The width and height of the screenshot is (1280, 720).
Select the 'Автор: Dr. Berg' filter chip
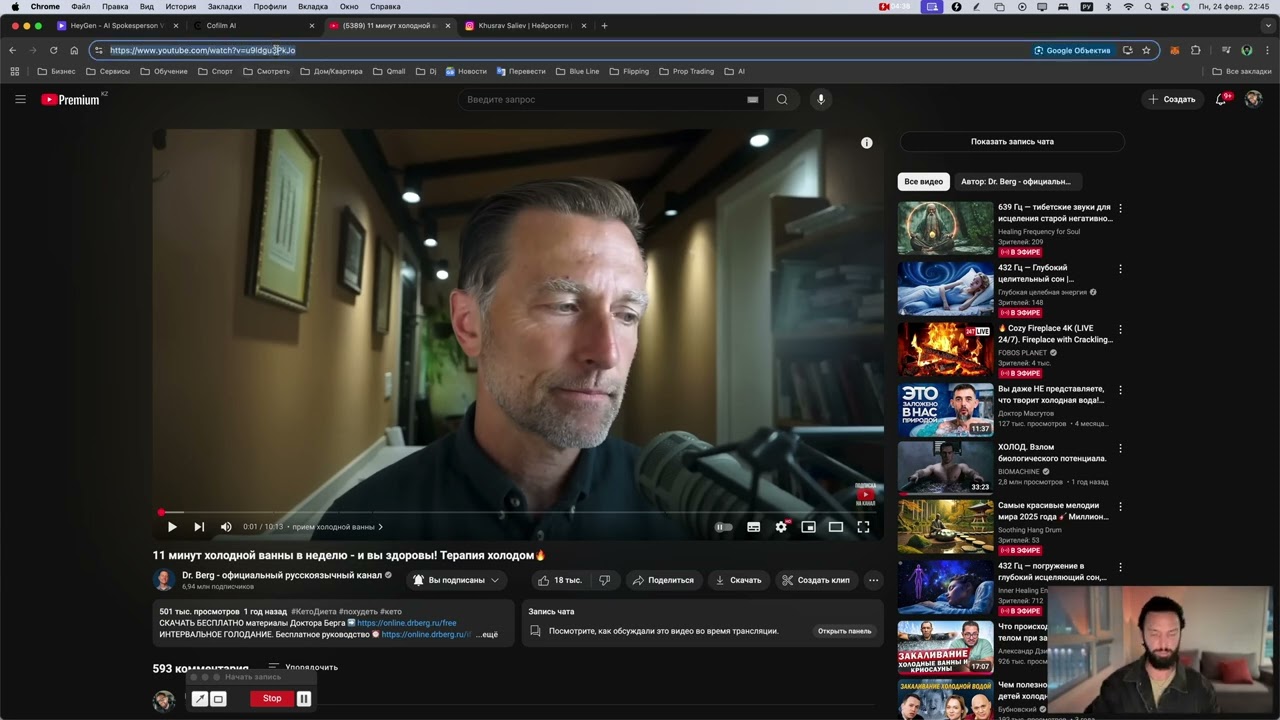[1015, 182]
